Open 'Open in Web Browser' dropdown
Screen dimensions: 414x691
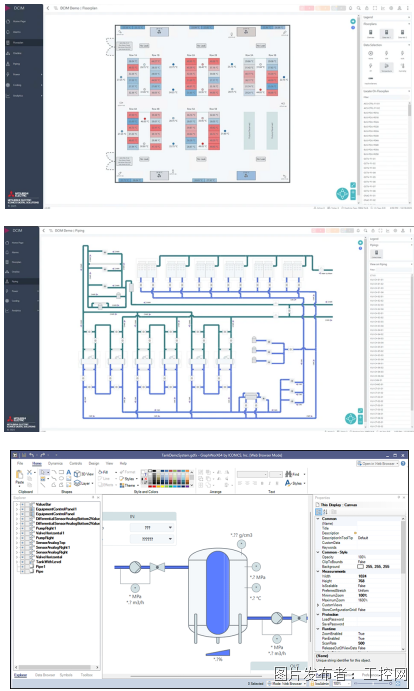397,464
